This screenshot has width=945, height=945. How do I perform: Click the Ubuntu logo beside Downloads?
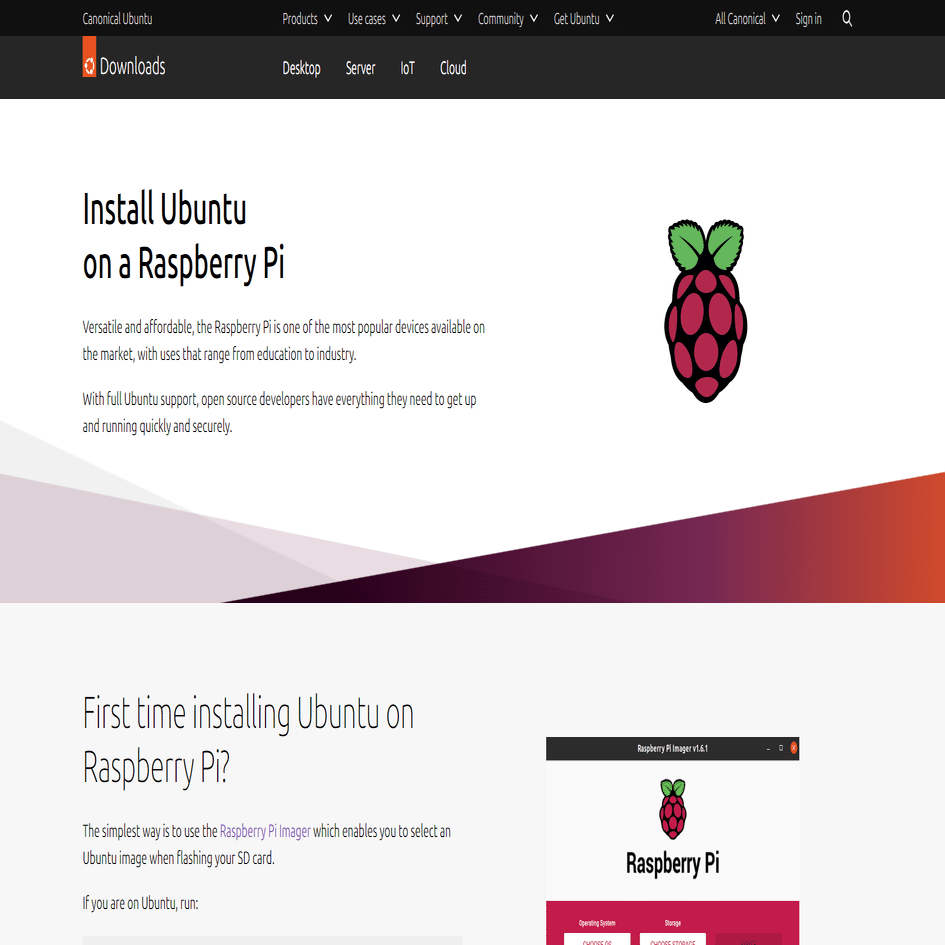click(89, 57)
